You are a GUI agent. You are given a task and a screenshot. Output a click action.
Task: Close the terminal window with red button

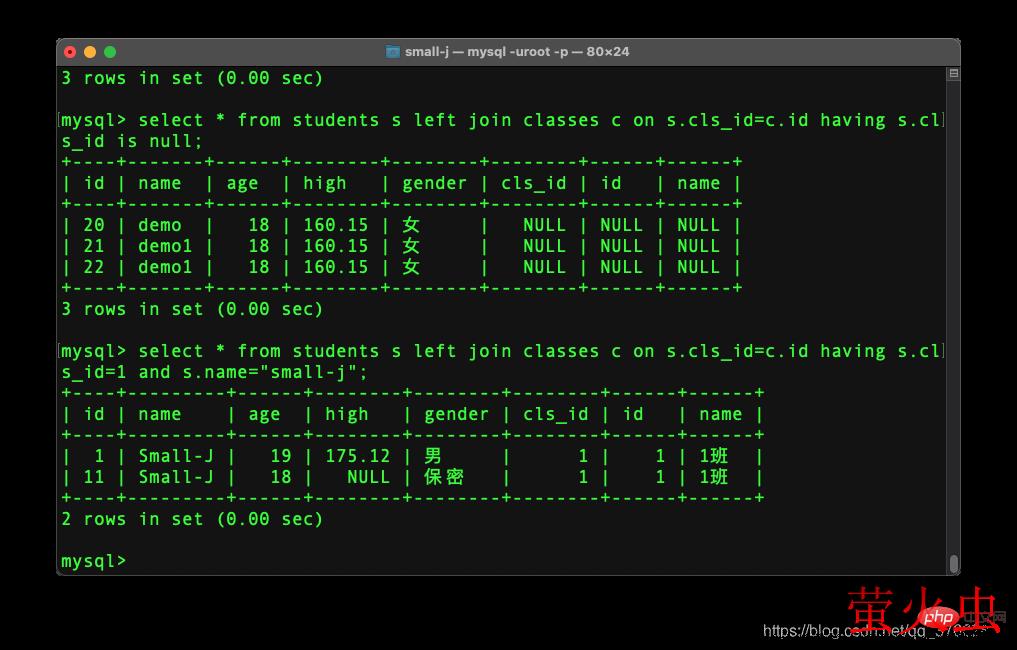click(x=70, y=52)
